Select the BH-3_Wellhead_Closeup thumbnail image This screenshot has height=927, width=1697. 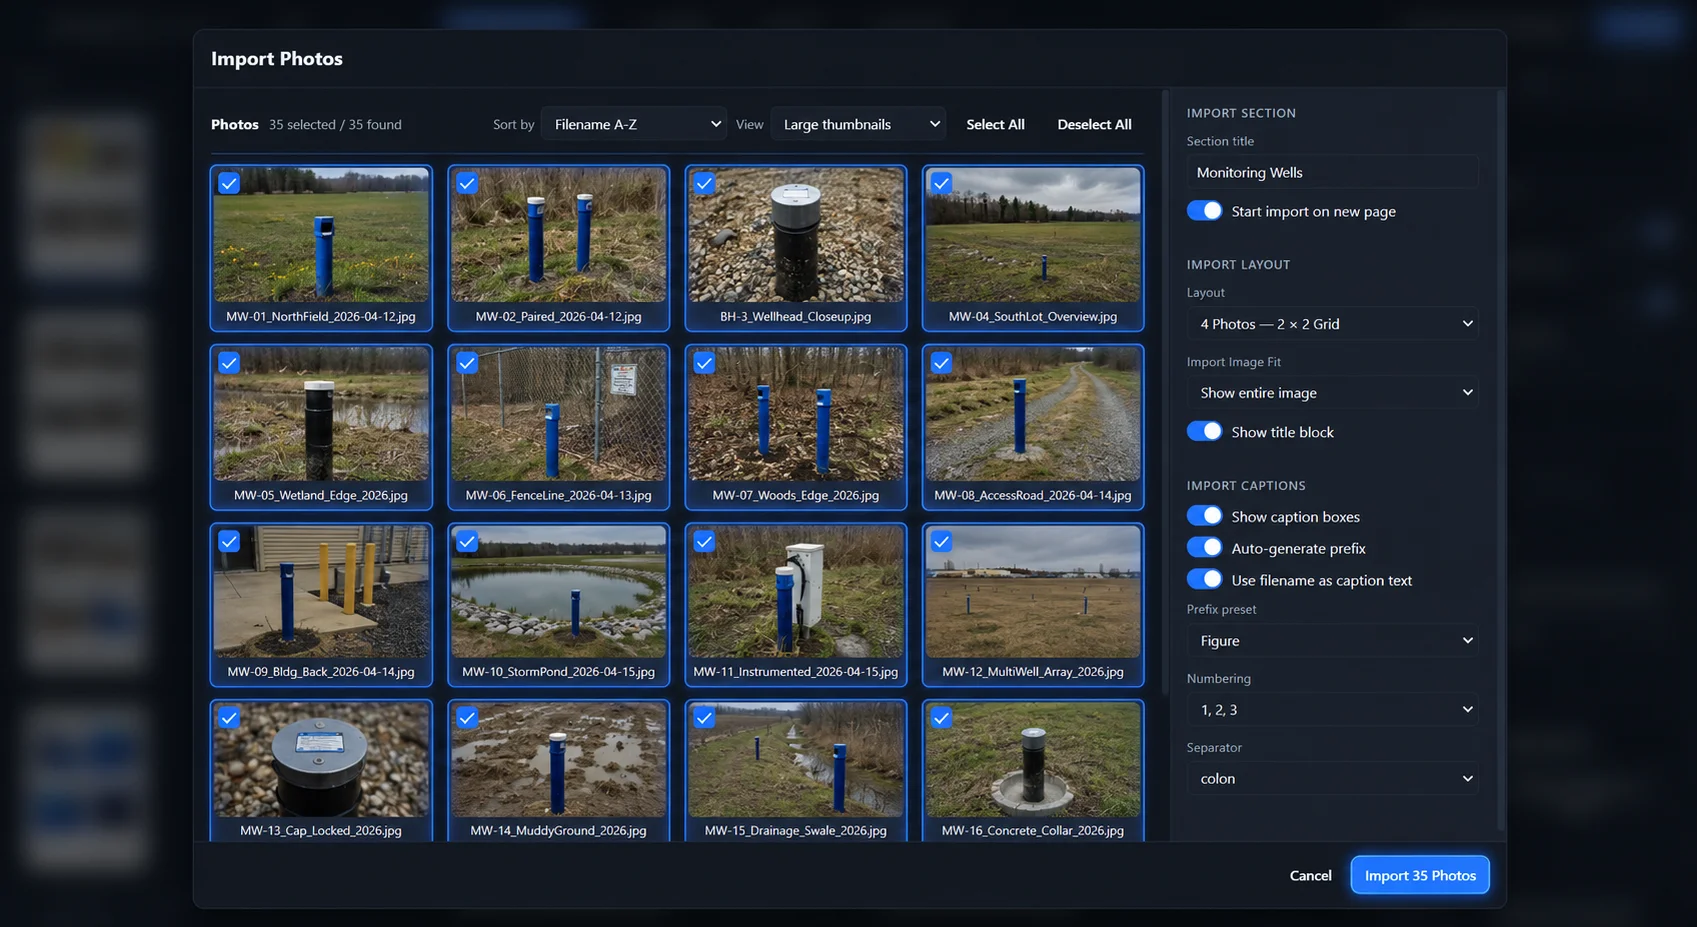point(796,235)
